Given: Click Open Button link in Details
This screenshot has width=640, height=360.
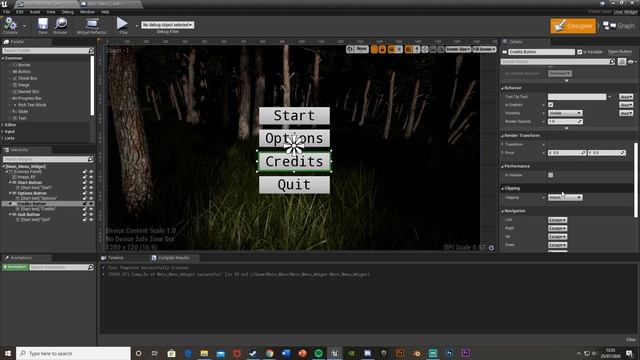Looking at the screenshot, I should pyautogui.click(x=620, y=52).
